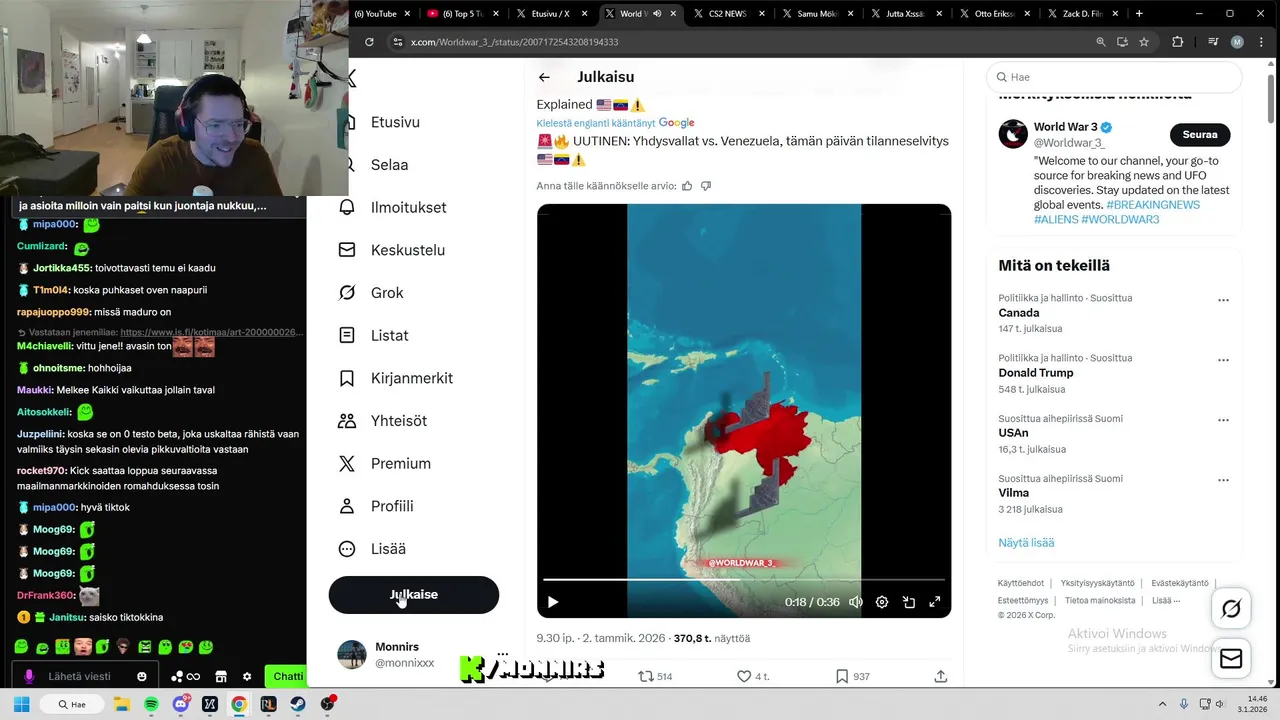The width and height of the screenshot is (1280, 720).
Task: Open the Canada trending topic
Action: [1018, 313]
